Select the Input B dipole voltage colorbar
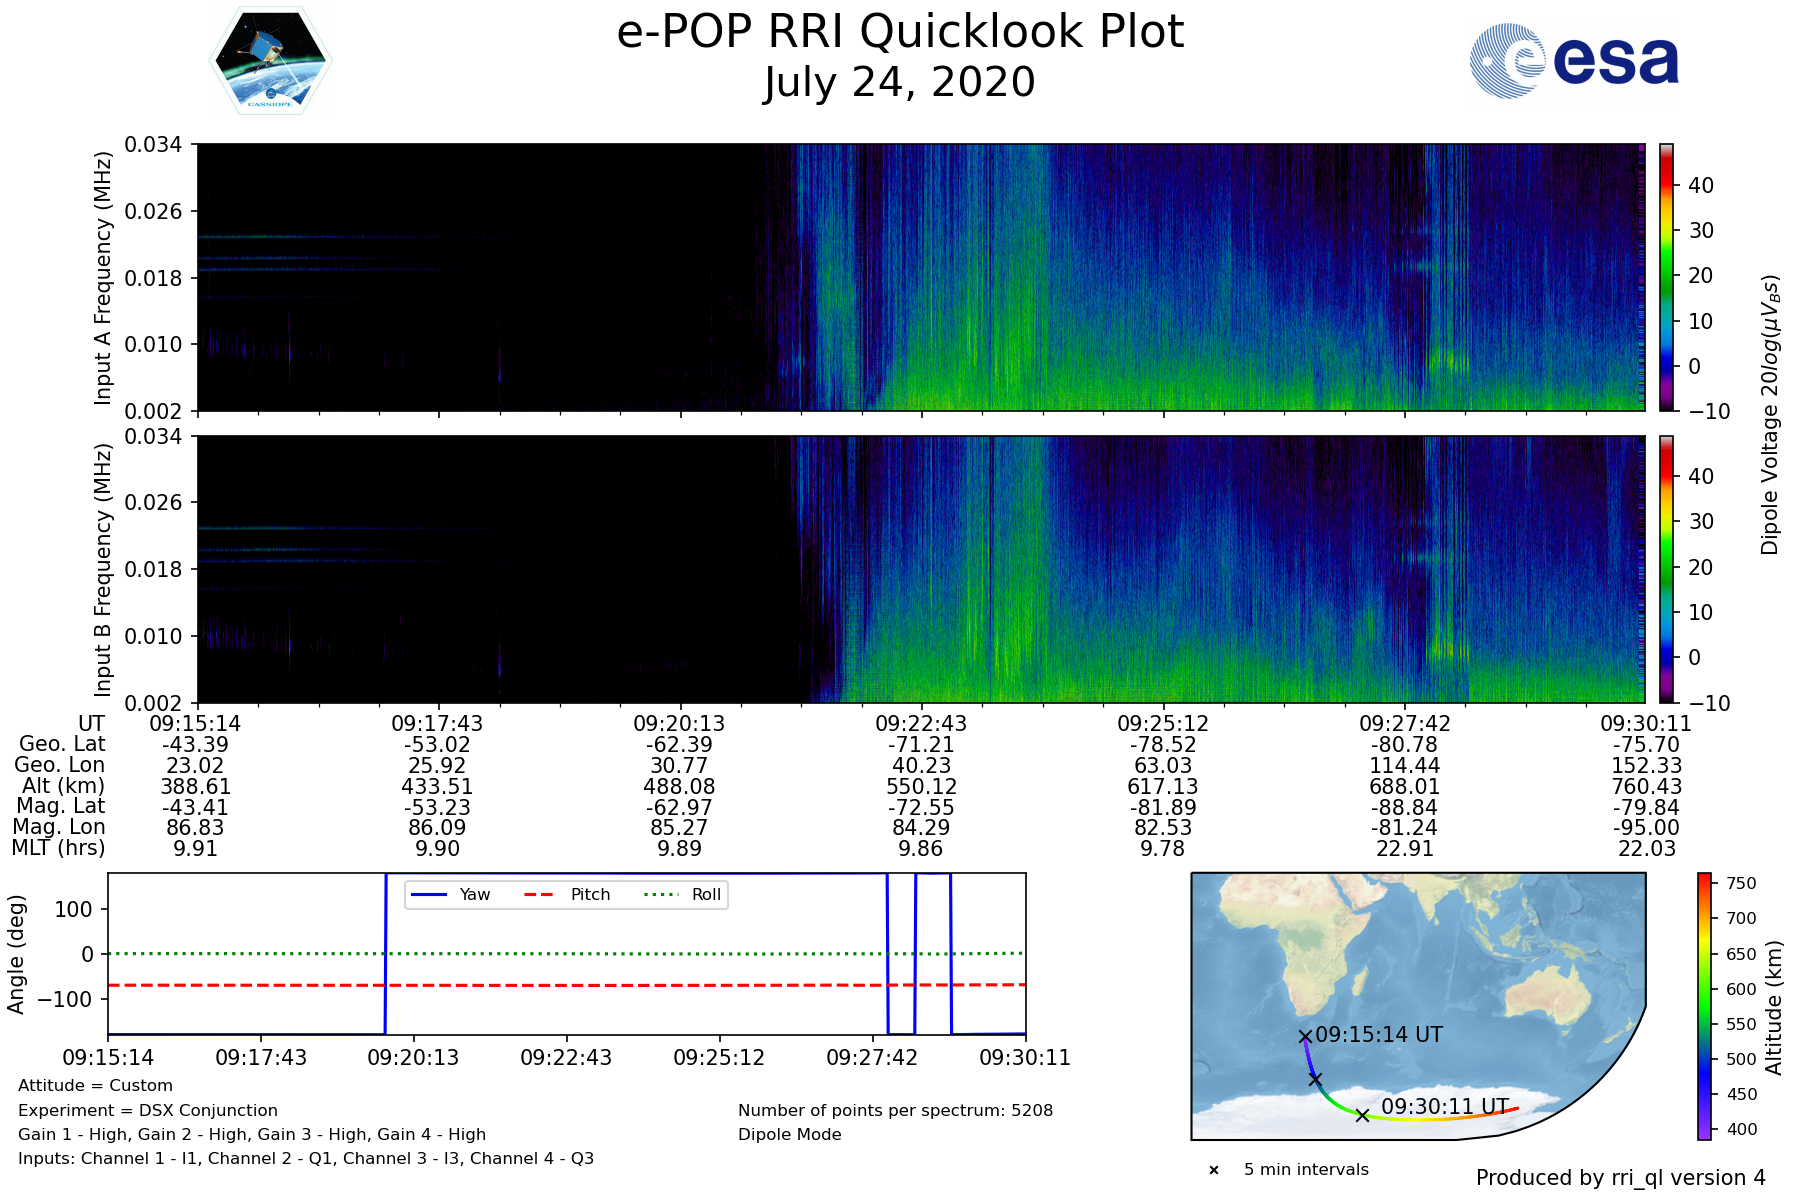 (1666, 568)
